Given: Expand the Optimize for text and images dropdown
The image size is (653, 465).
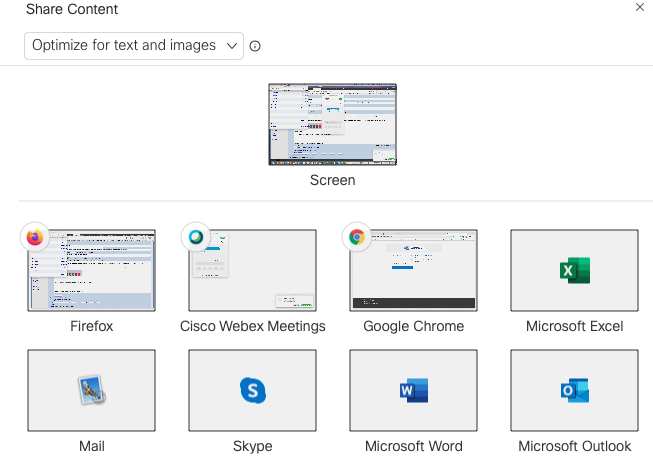Looking at the screenshot, I should pyautogui.click(x=134, y=46).
